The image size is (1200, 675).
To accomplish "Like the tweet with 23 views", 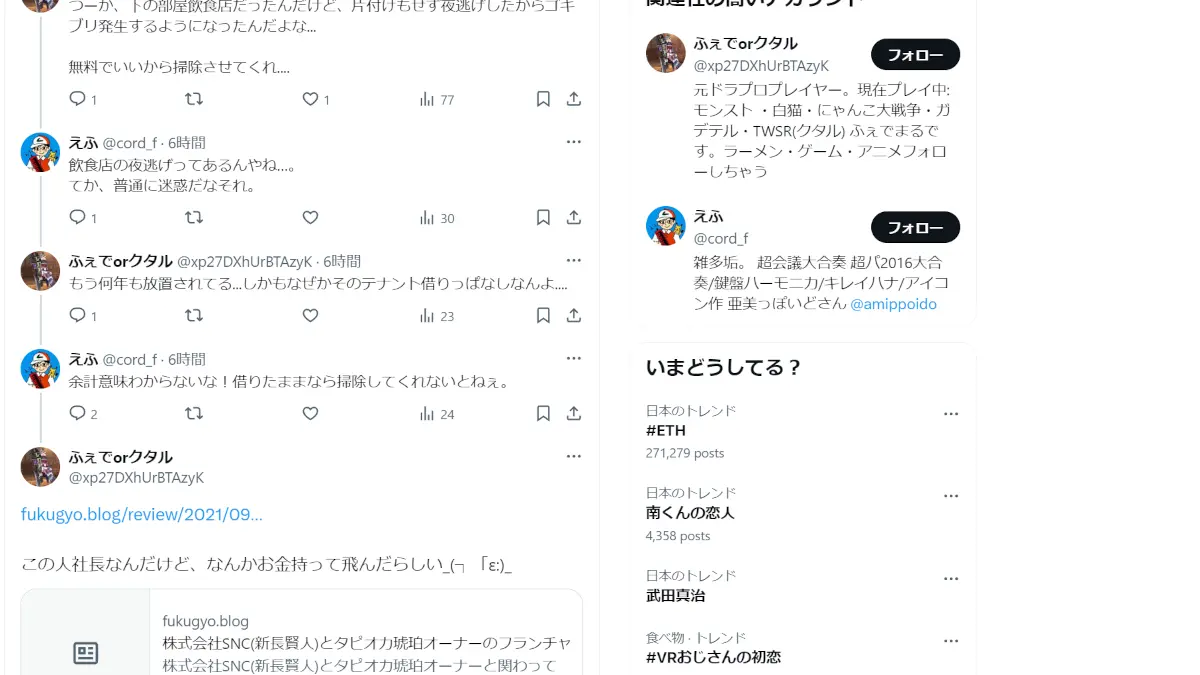I will tap(310, 315).
